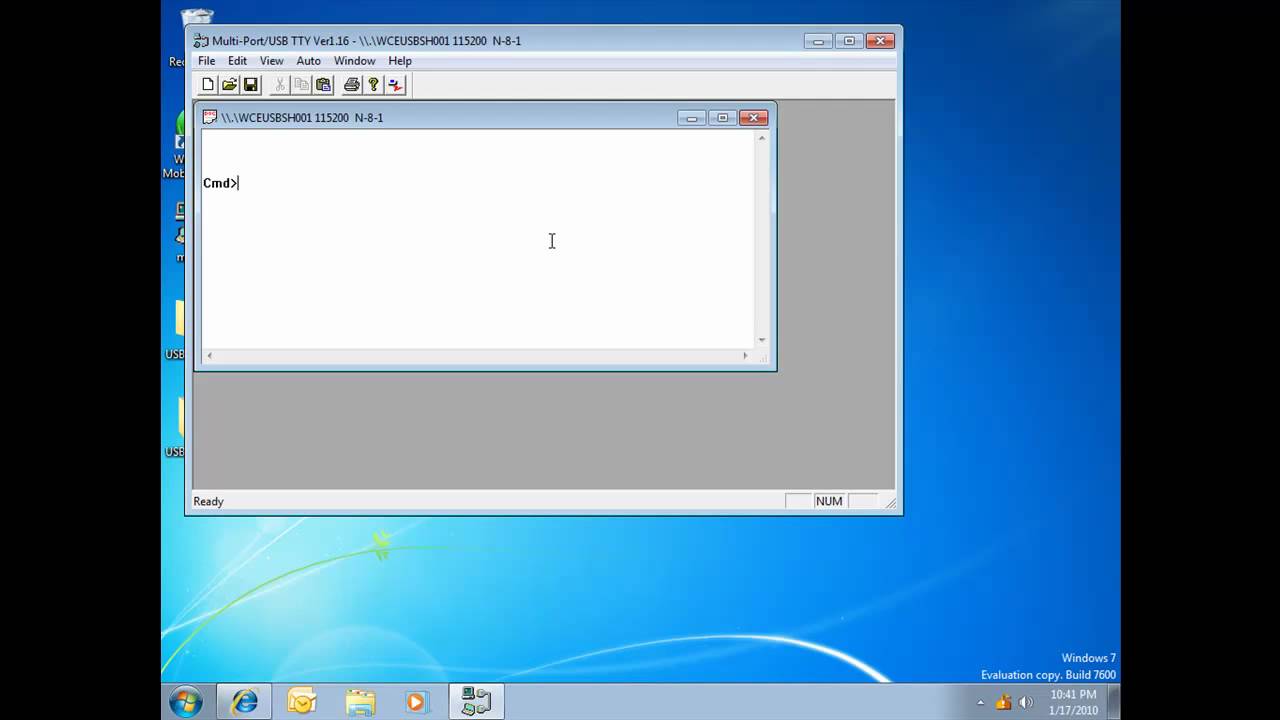
Task: Click the Copy toolbar icon
Action: [x=301, y=85]
